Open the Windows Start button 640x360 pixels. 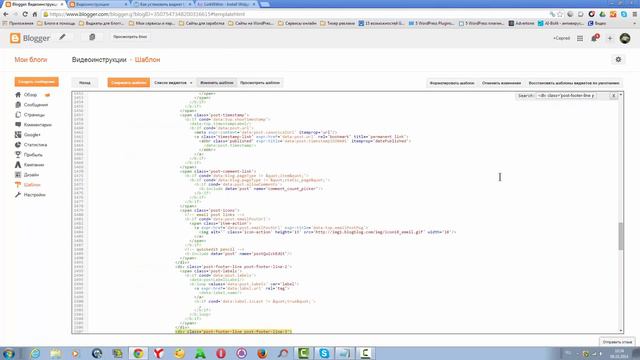[x=9, y=353]
